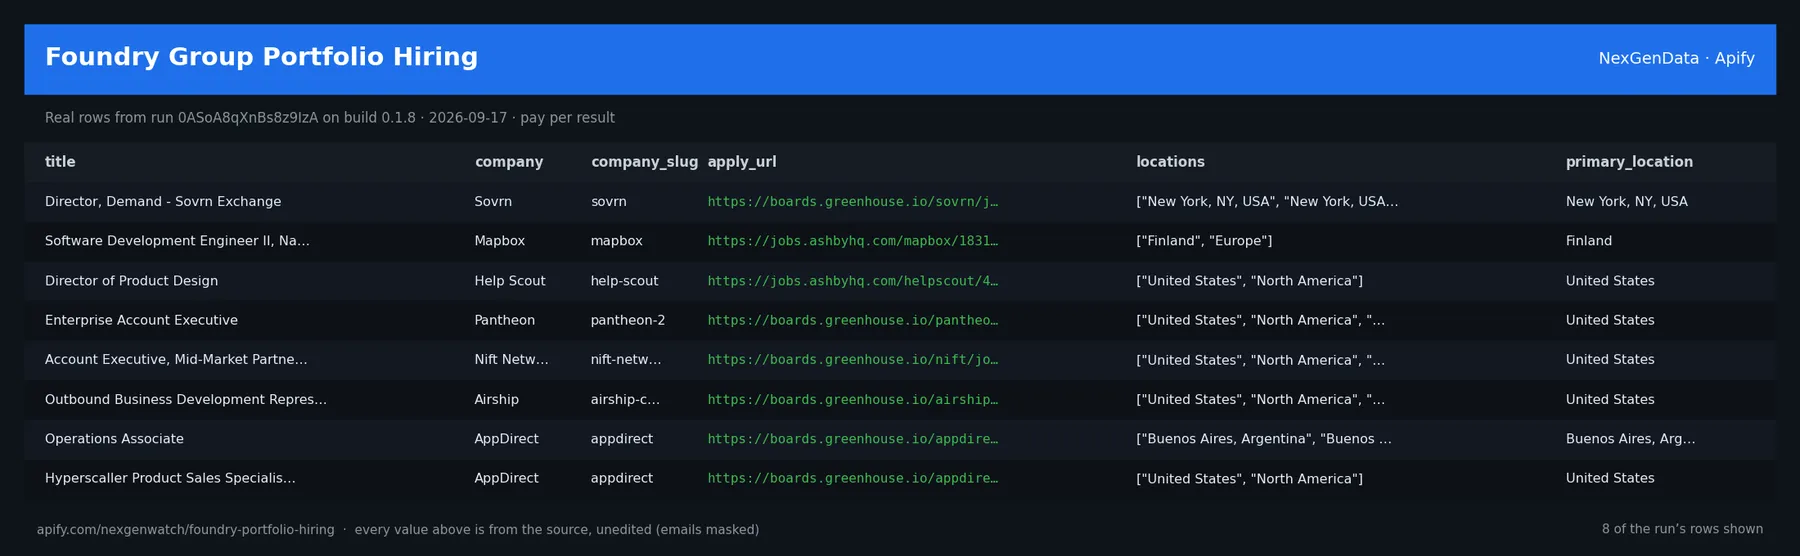This screenshot has height=556, width=1800.
Task: Open the Help Scout ashbyhq apply URL
Action: pyautogui.click(x=853, y=281)
